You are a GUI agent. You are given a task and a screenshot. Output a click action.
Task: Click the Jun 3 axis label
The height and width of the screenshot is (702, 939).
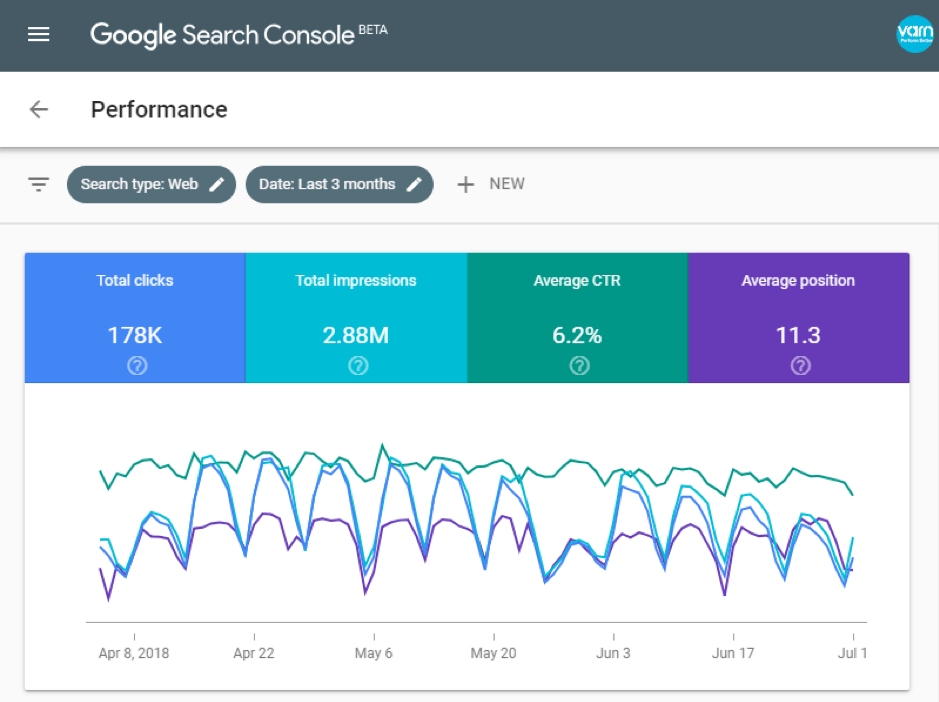pos(613,653)
